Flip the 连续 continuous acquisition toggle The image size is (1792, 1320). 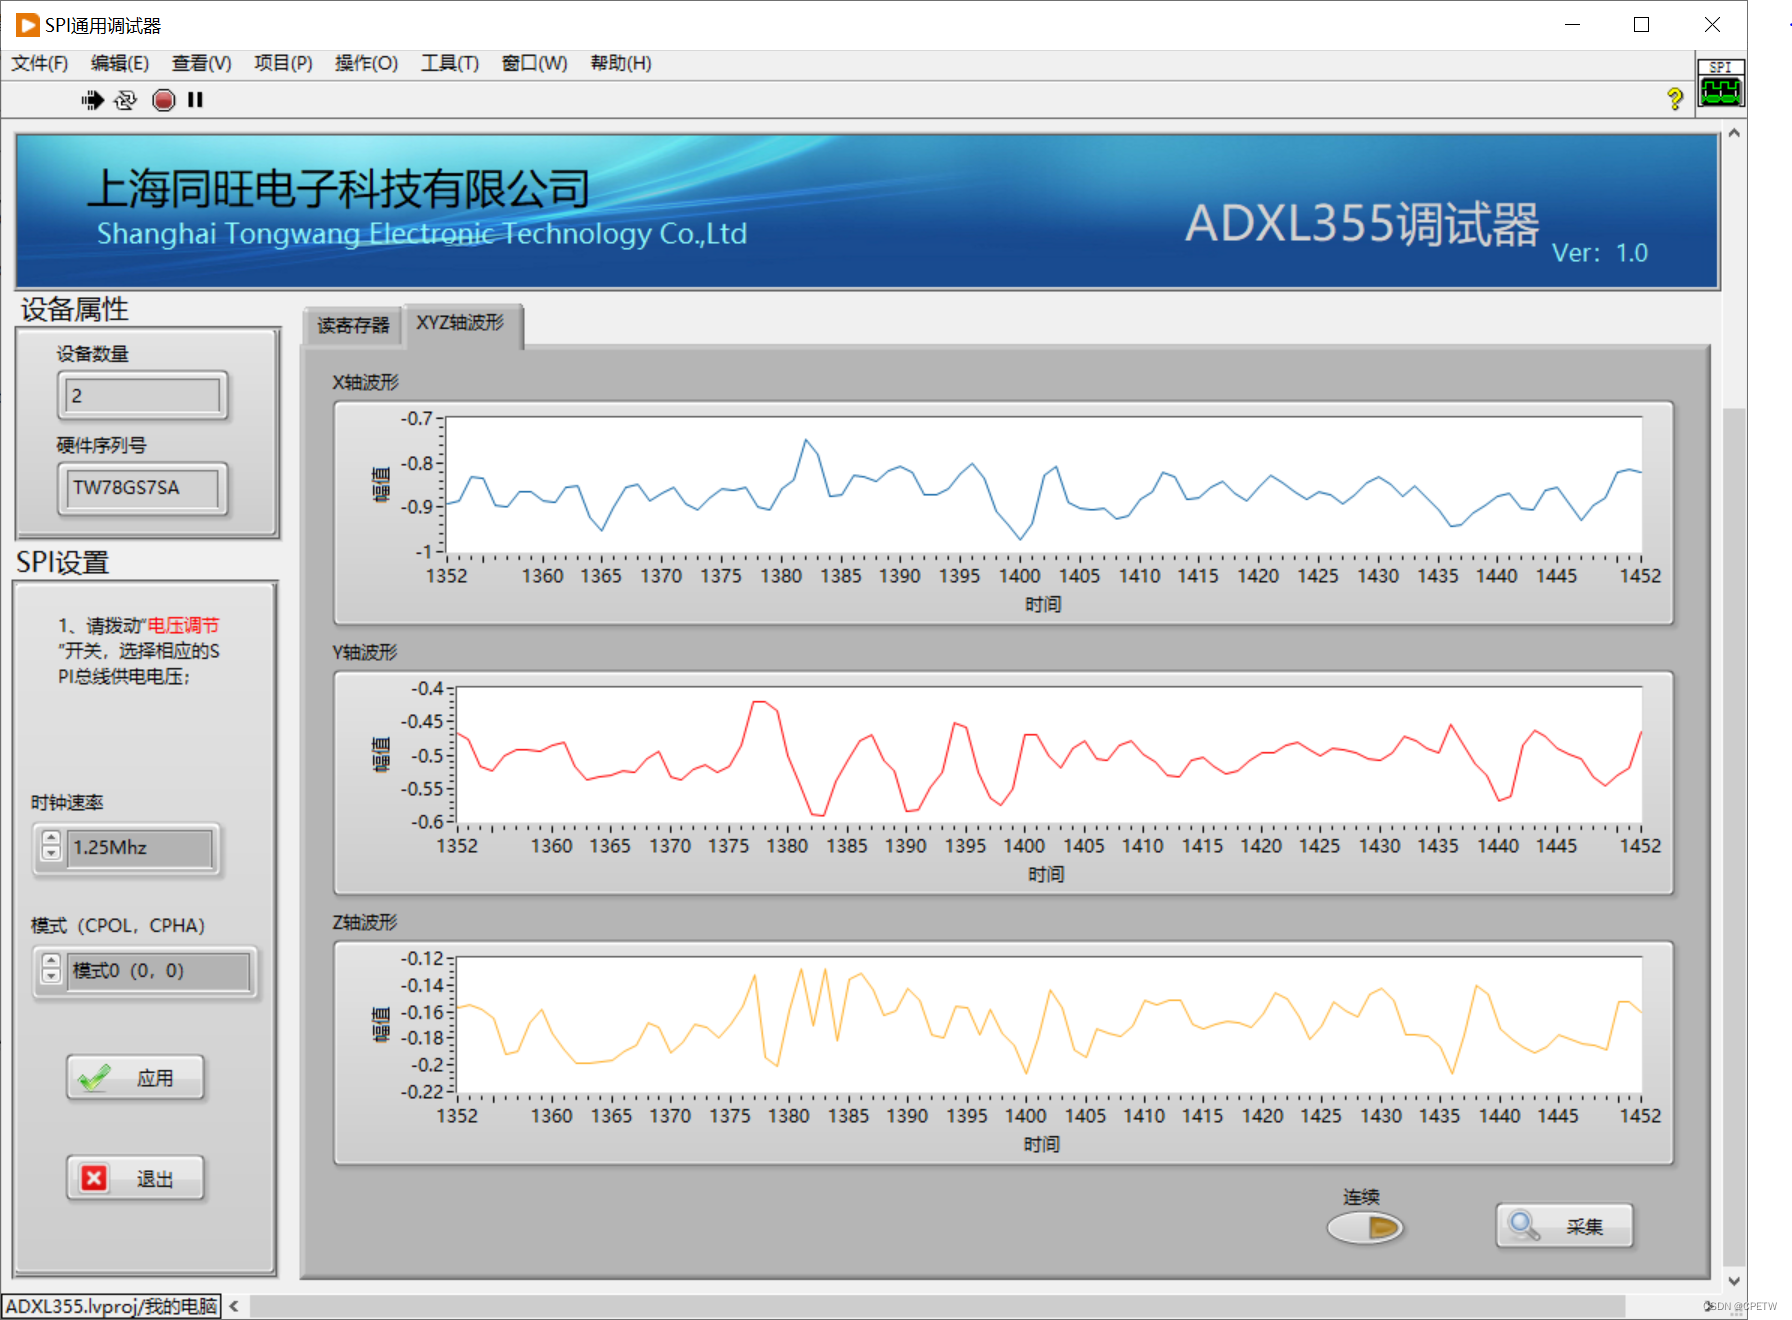[x=1365, y=1225]
